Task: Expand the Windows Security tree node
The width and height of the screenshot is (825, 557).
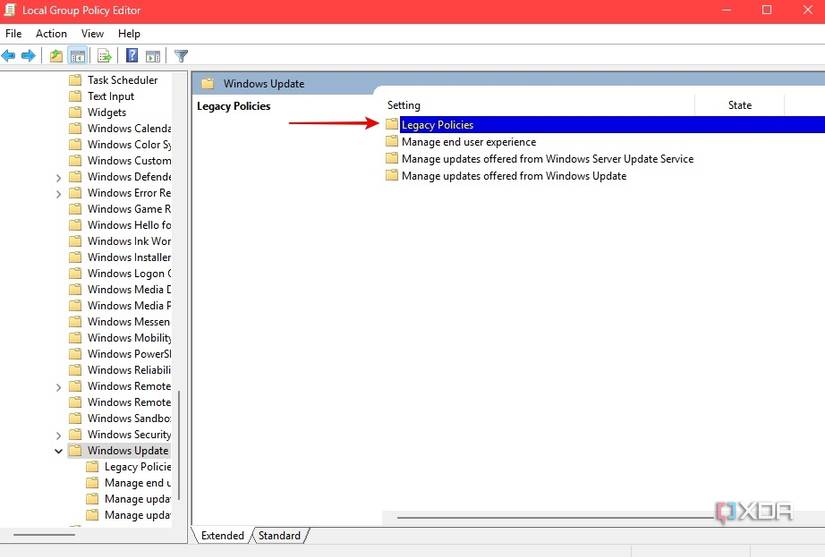Action: click(58, 436)
